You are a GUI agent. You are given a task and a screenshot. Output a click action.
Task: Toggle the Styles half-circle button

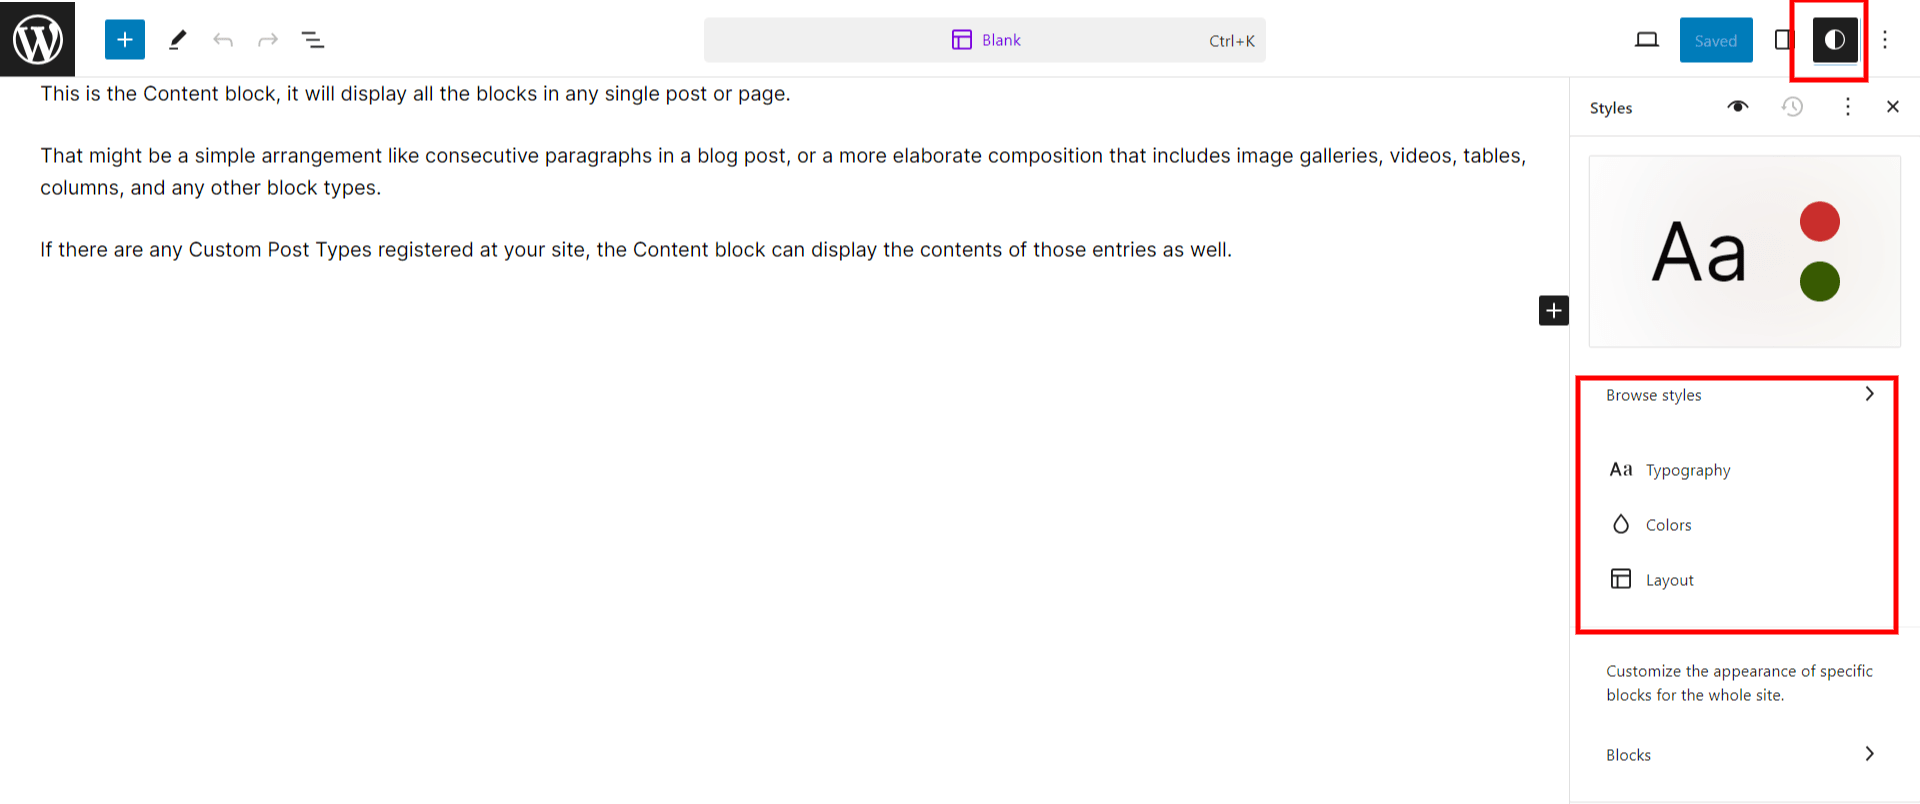coord(1834,40)
